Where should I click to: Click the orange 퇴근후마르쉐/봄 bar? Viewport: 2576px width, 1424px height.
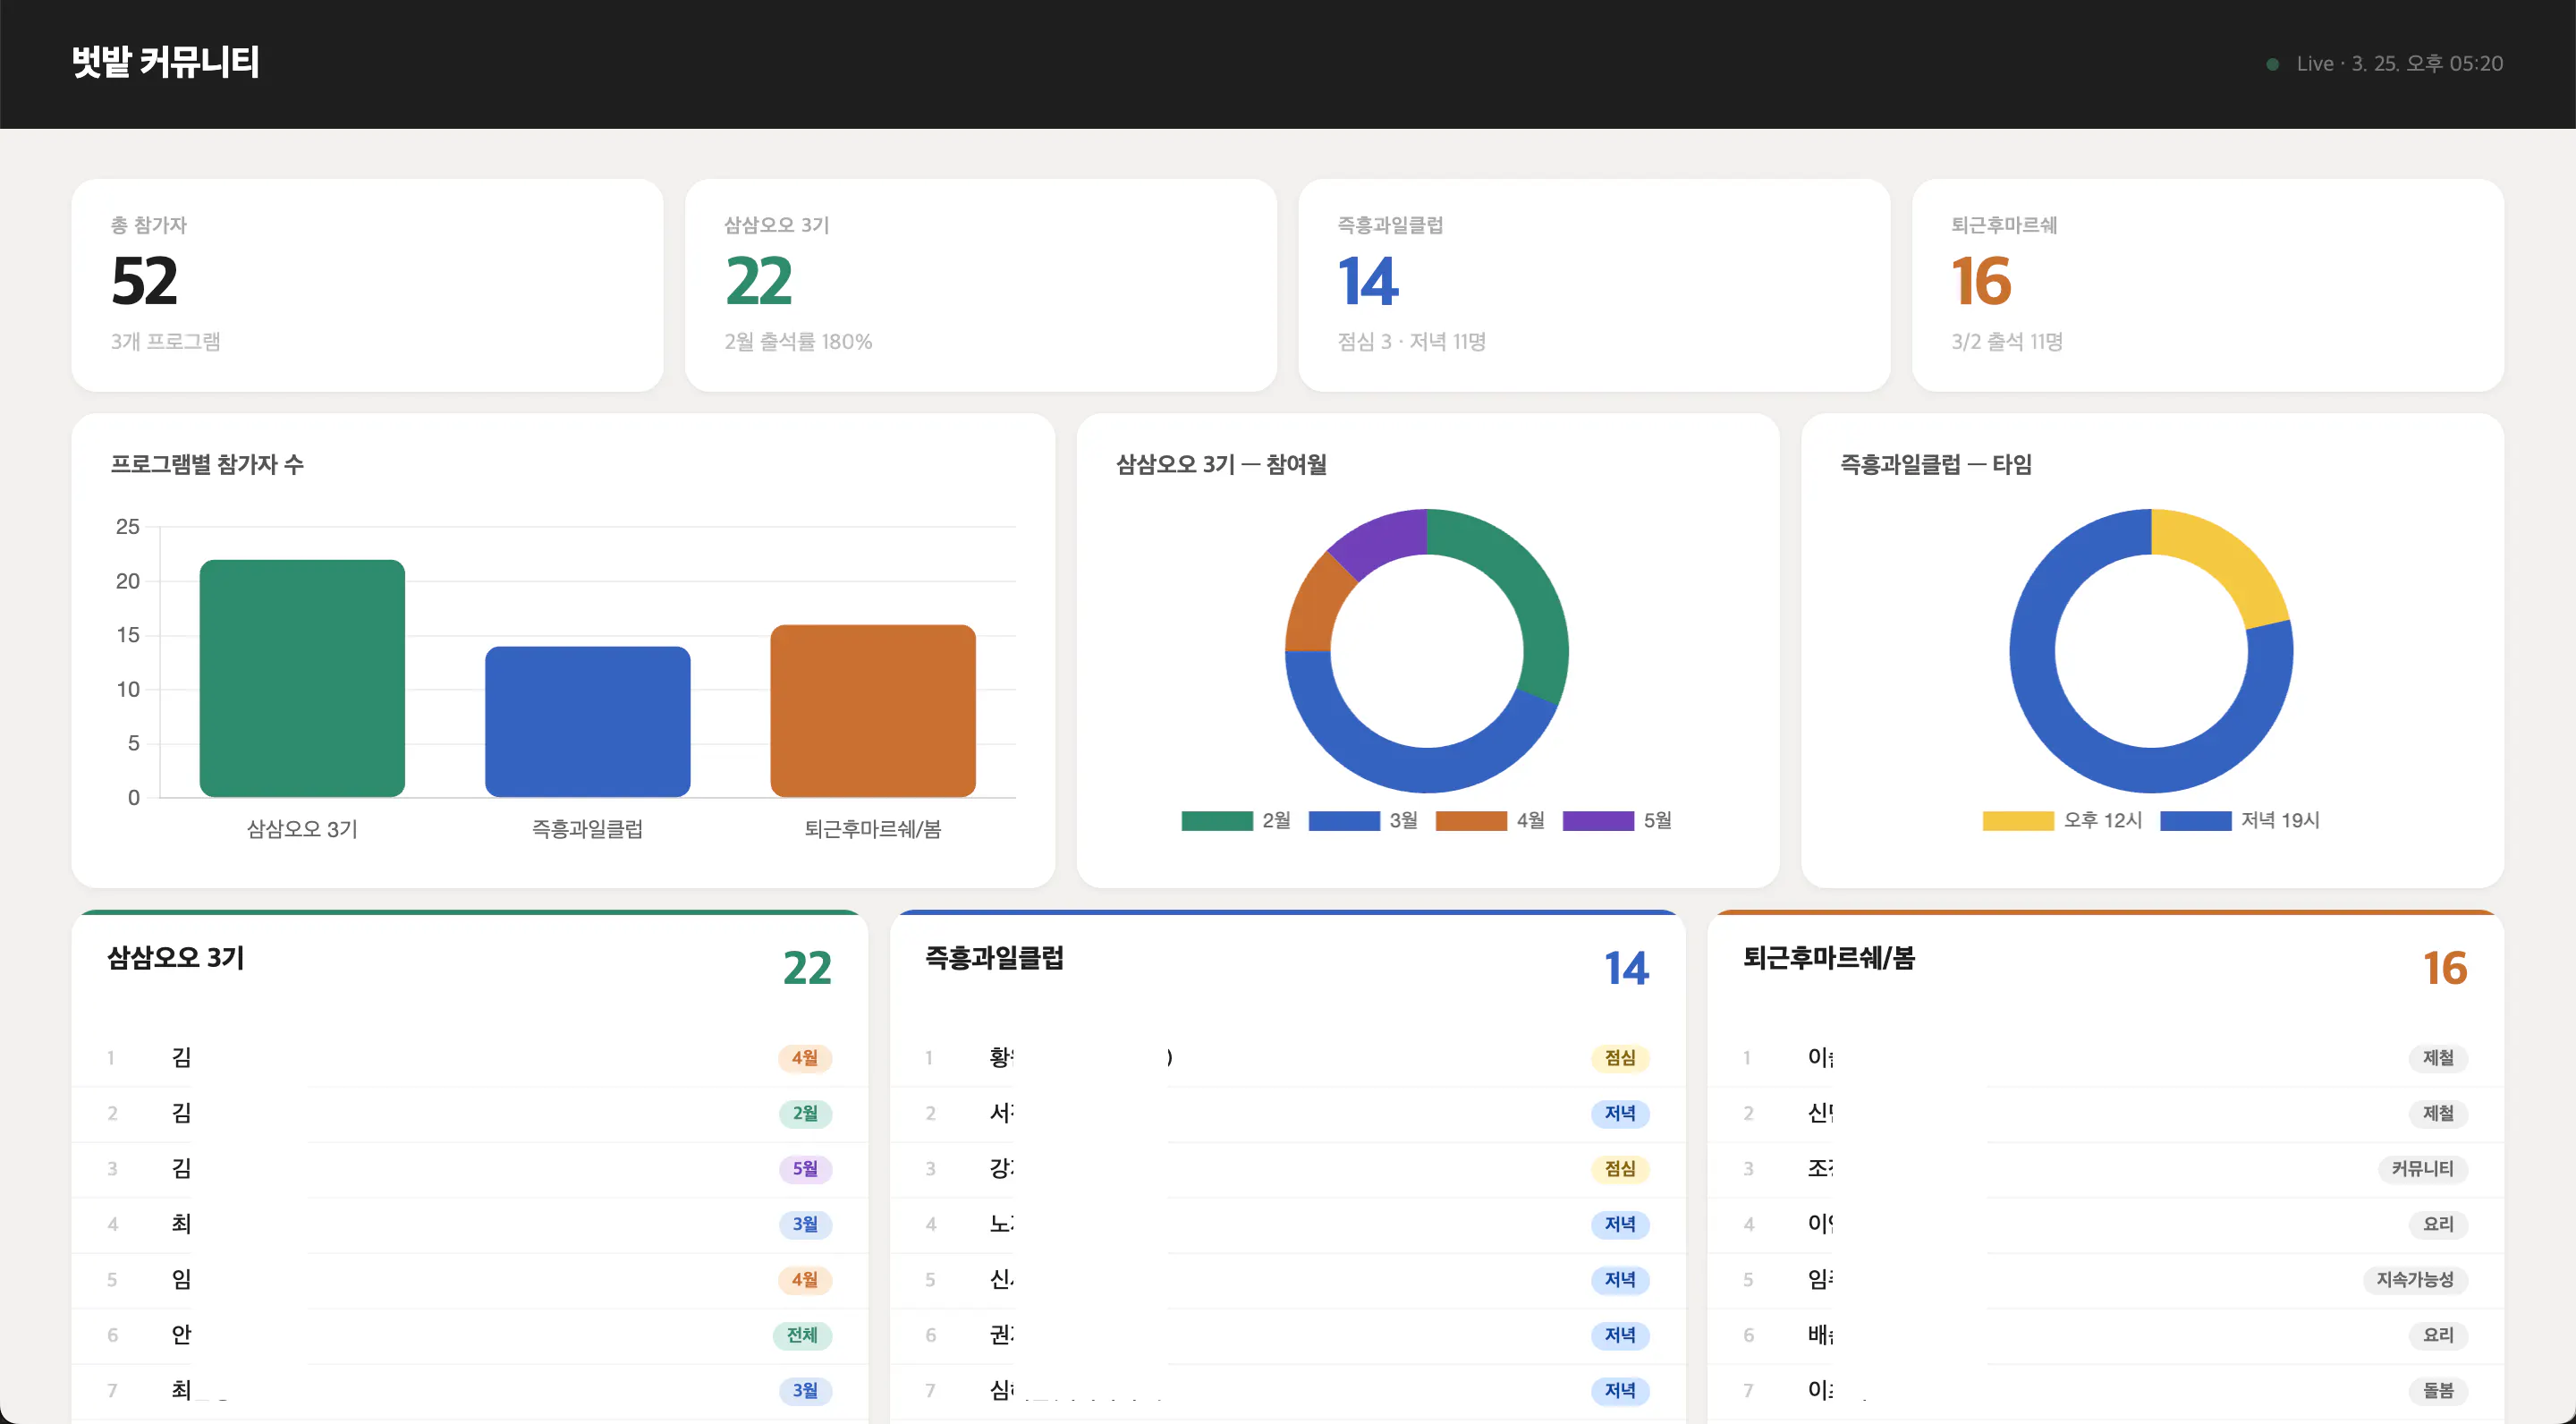point(872,710)
